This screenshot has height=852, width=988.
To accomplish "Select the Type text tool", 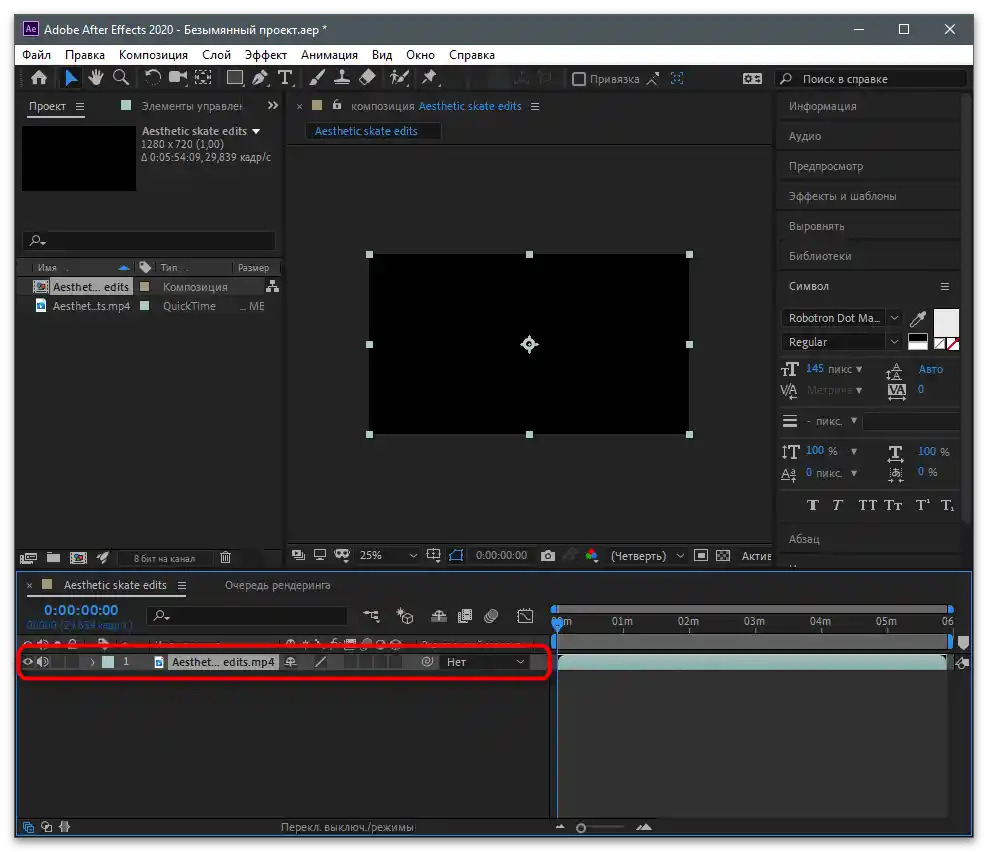I will pyautogui.click(x=285, y=78).
